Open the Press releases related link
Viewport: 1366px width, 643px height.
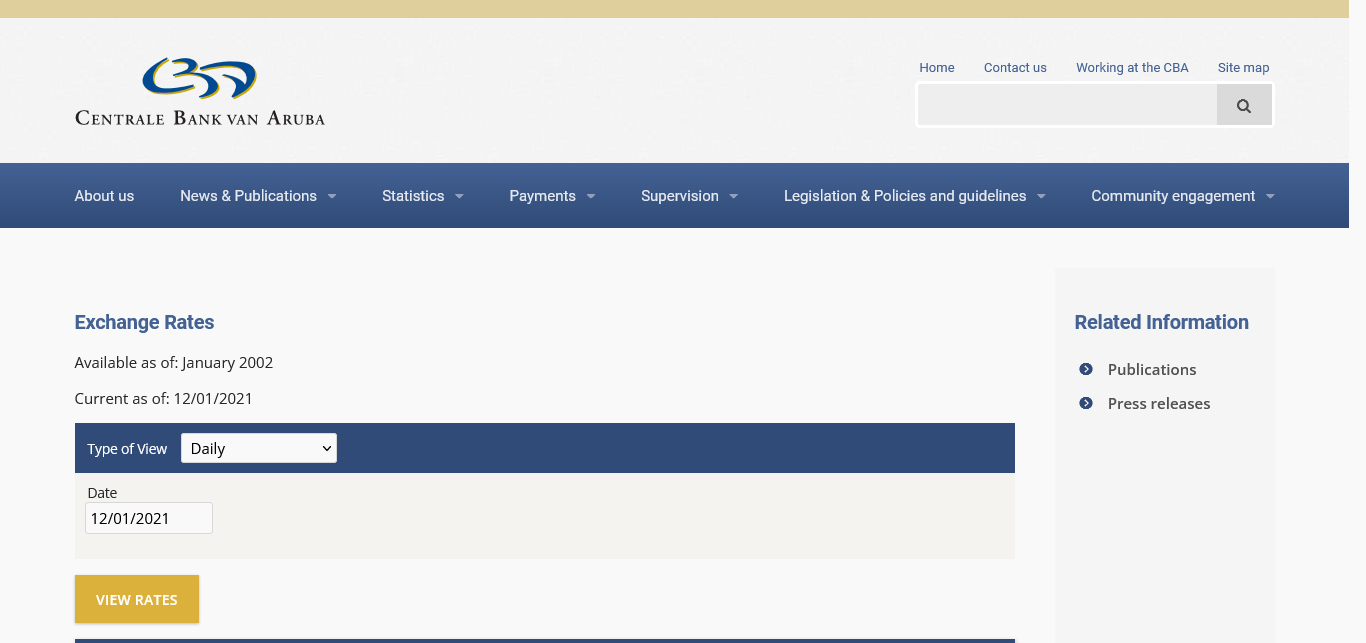1159,403
